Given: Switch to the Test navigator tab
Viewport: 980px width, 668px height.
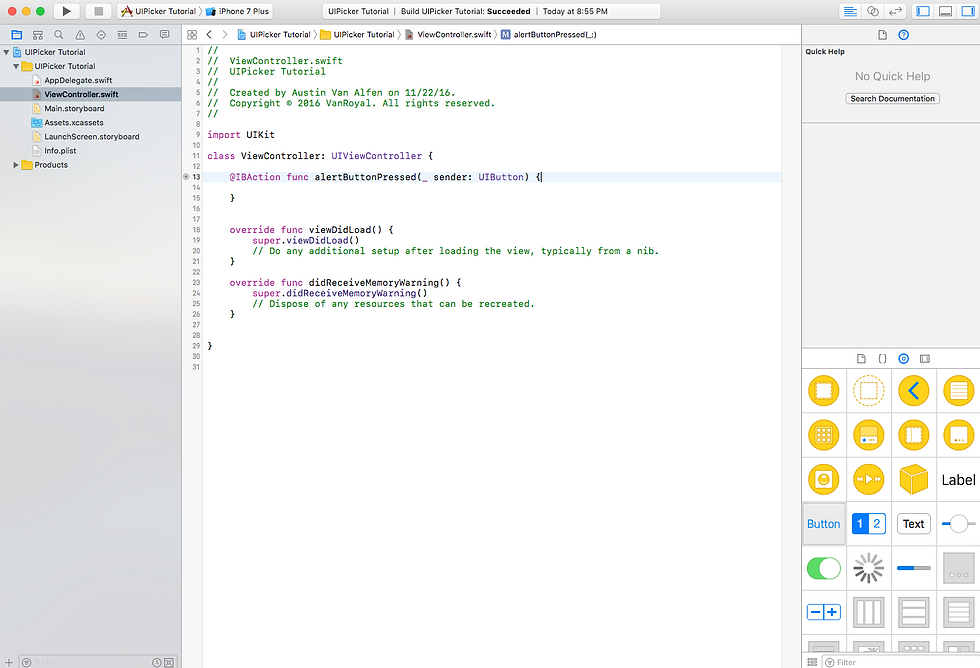Looking at the screenshot, I should point(101,35).
